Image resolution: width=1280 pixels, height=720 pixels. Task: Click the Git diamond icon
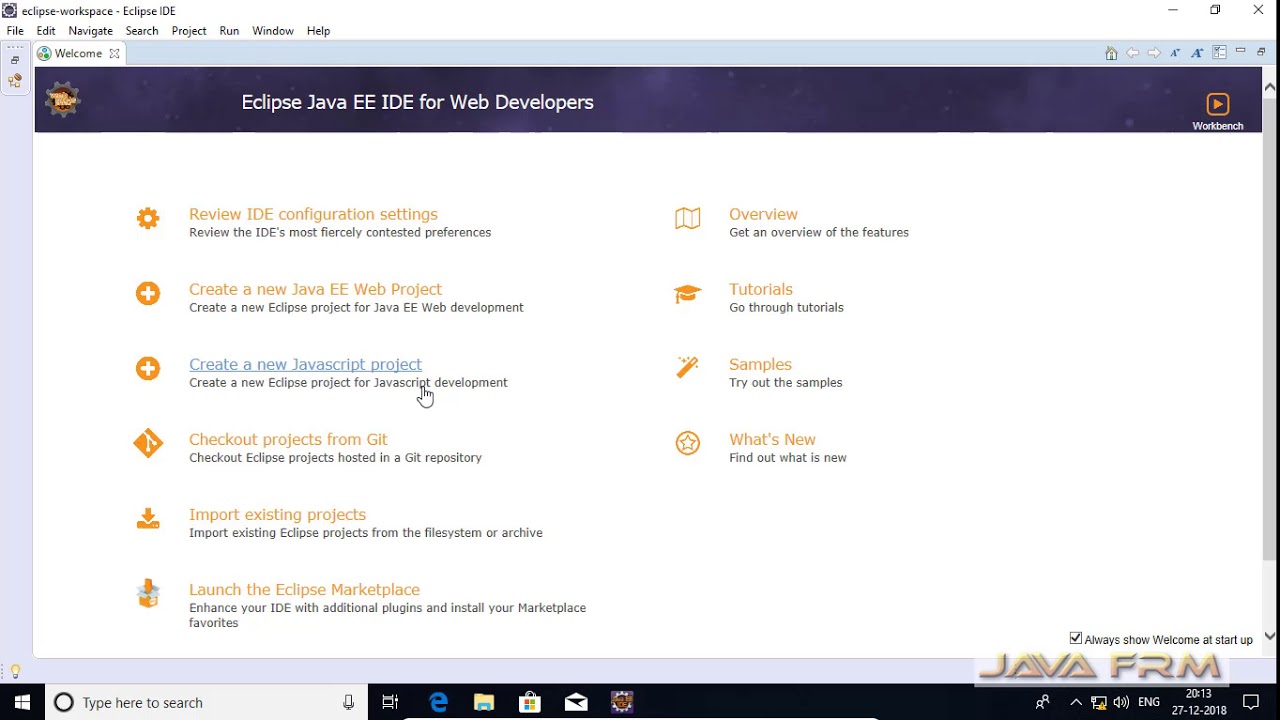[148, 443]
